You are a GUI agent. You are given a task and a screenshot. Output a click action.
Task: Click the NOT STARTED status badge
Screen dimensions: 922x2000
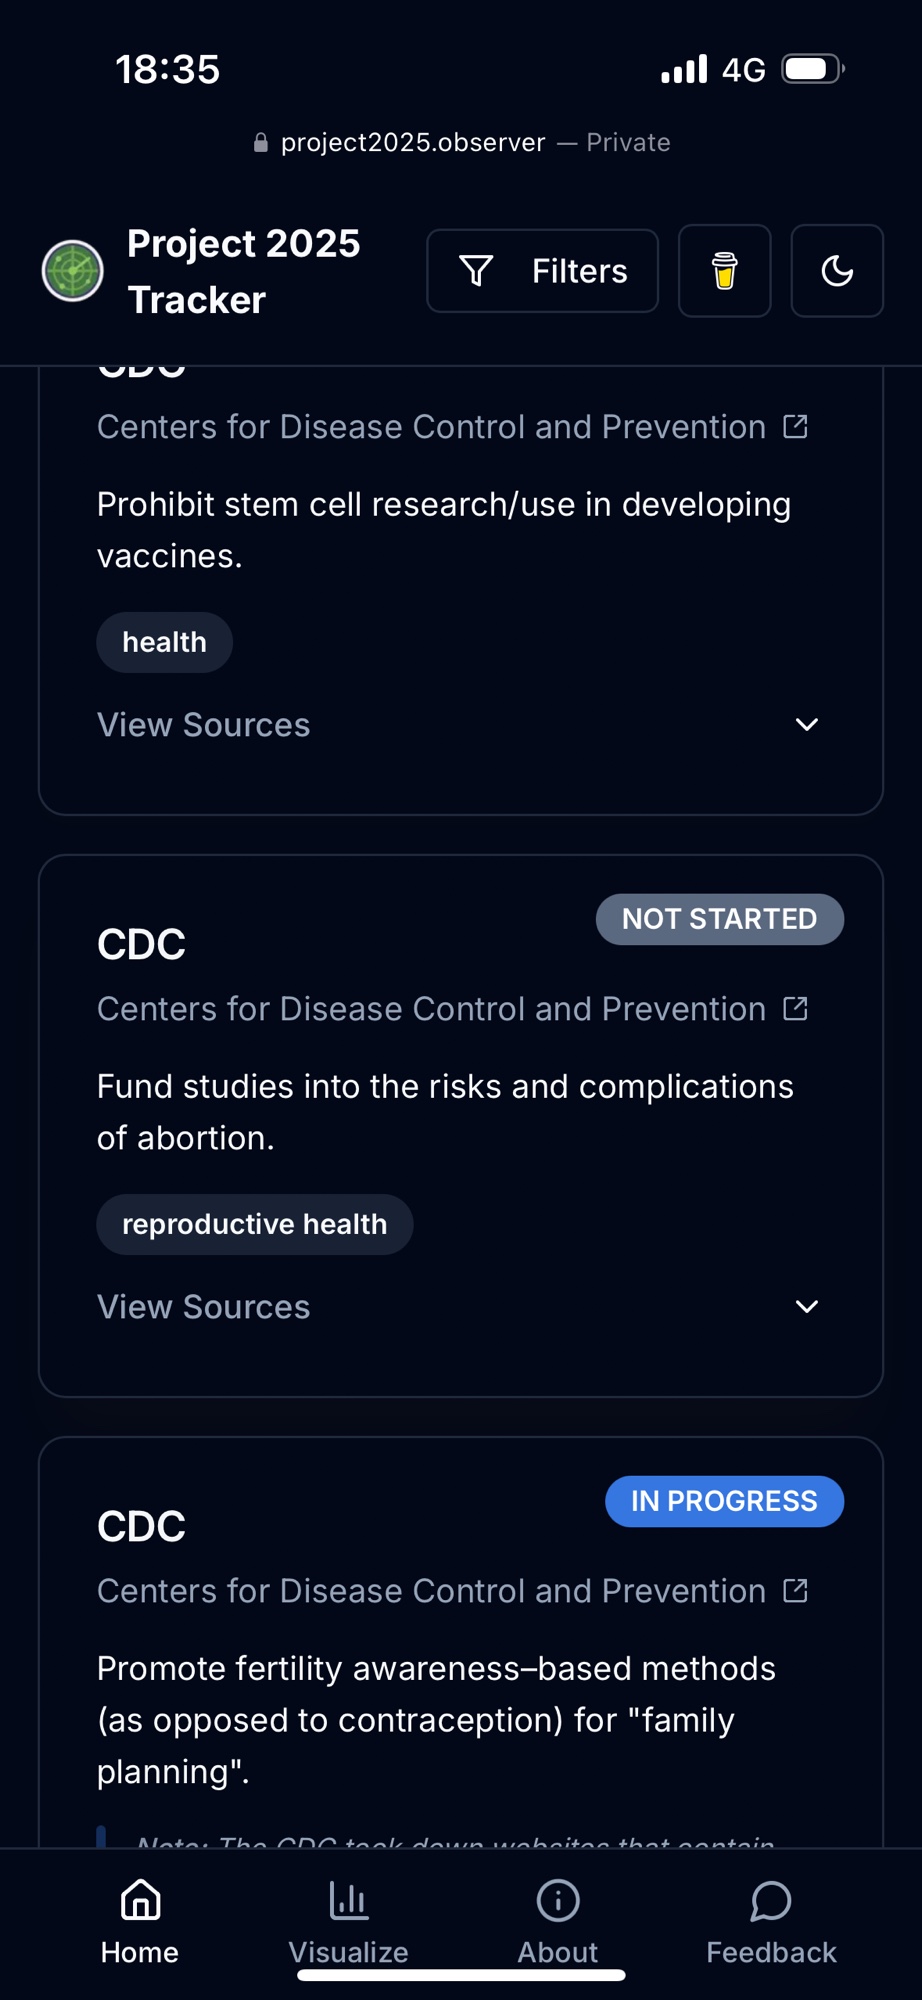click(719, 919)
